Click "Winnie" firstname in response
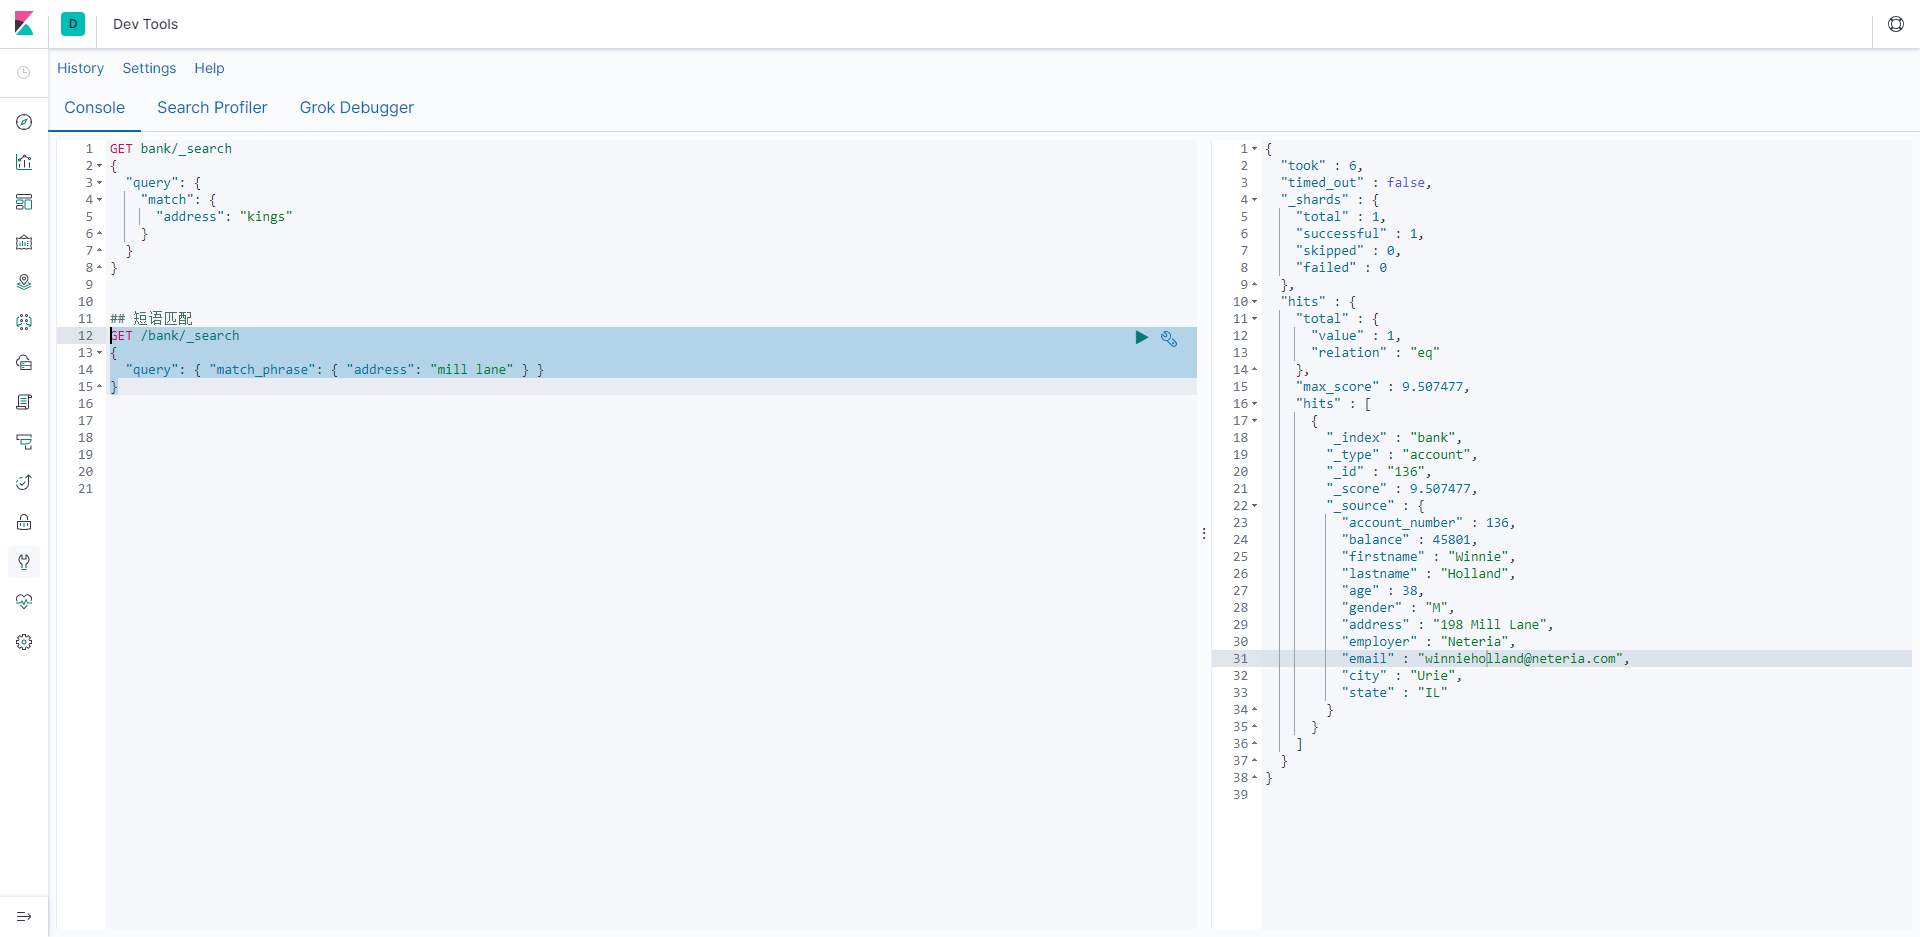Viewport: 1920px width, 937px height. [x=1478, y=557]
